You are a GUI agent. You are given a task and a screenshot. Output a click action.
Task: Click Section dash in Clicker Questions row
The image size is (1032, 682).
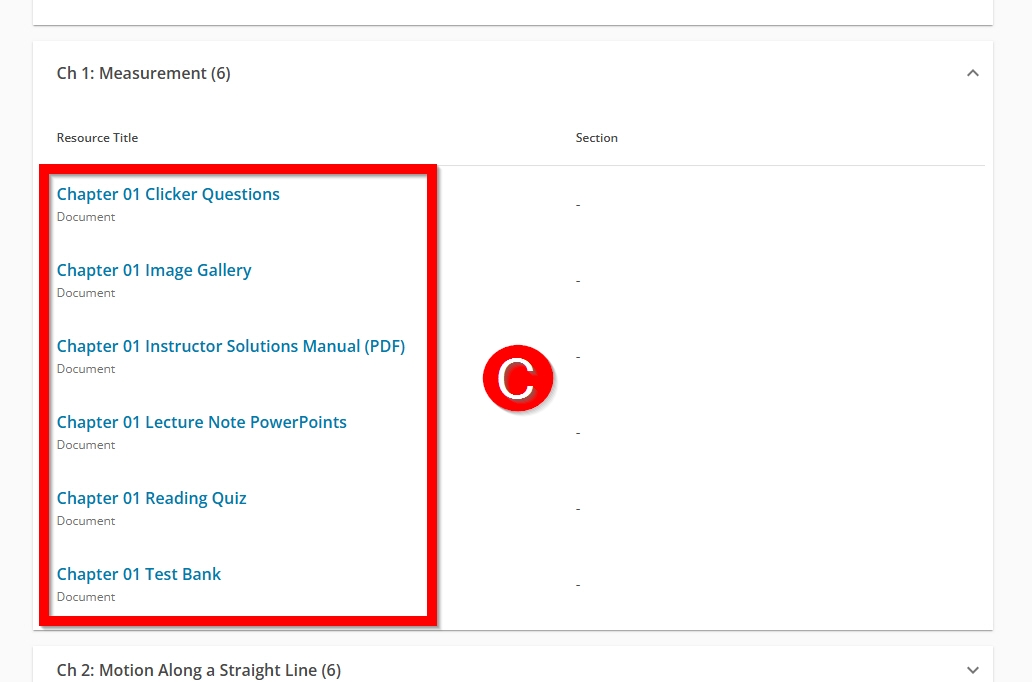[578, 205]
